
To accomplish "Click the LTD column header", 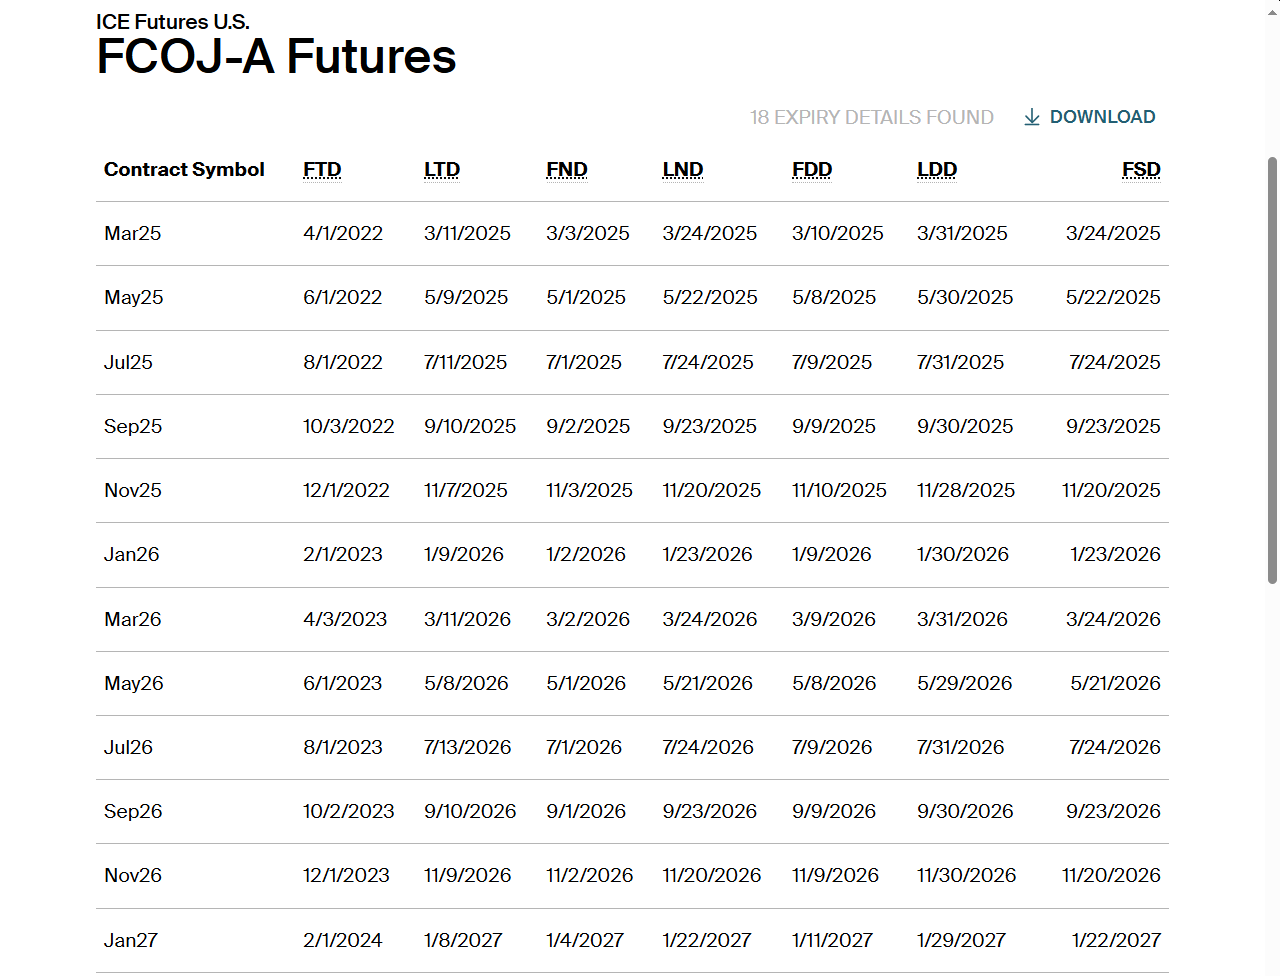I will [x=442, y=170].
